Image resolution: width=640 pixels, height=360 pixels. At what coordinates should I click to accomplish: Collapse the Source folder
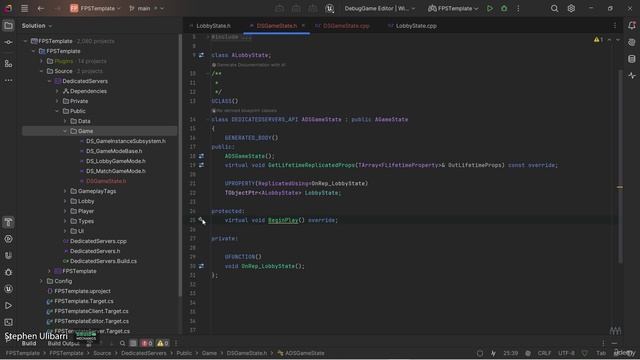click(x=41, y=71)
